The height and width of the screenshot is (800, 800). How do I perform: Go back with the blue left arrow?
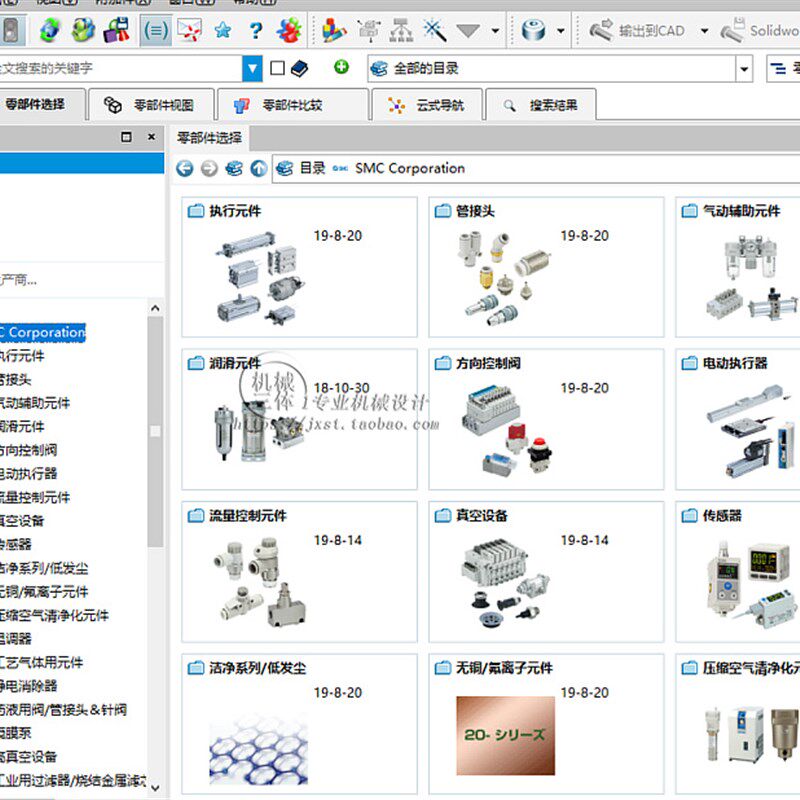coord(185,168)
